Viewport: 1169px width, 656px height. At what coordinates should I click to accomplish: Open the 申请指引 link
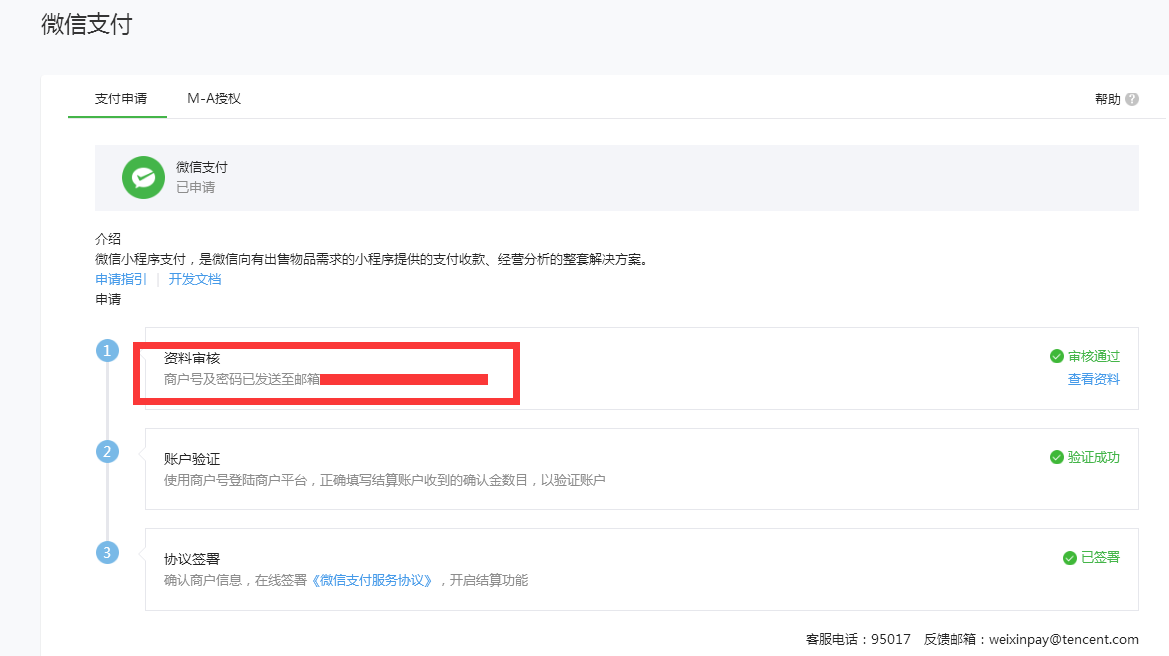click(x=121, y=279)
